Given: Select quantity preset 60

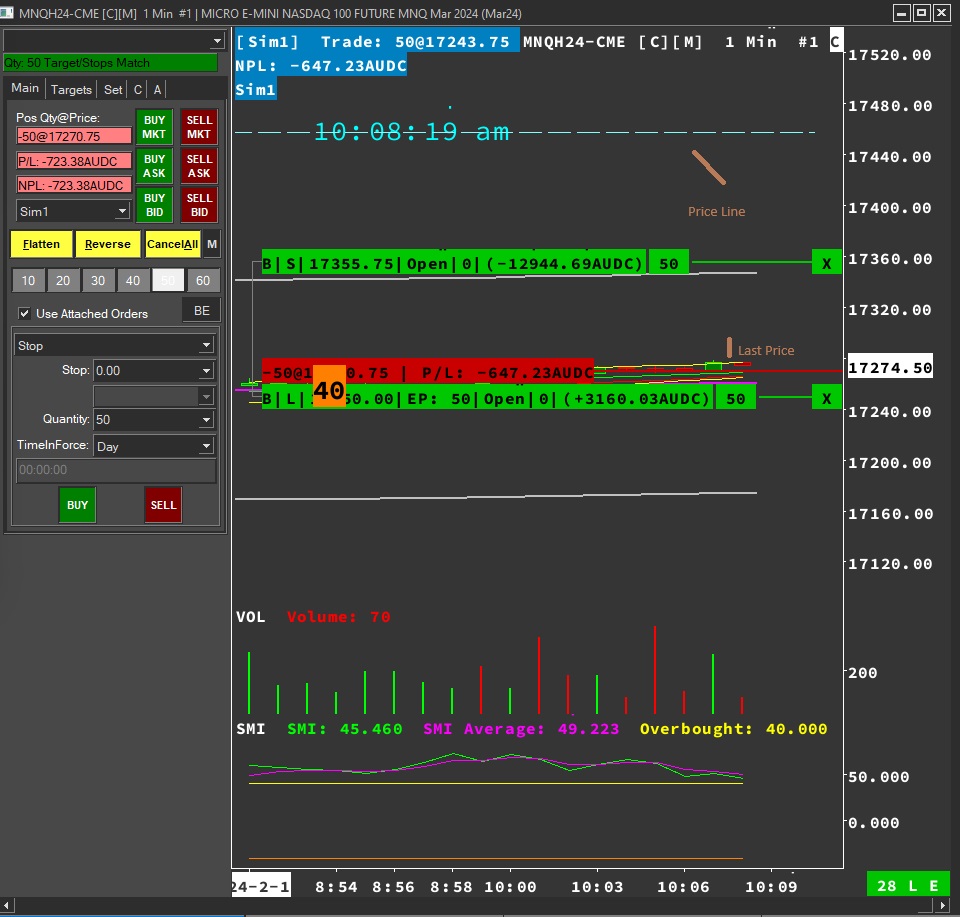Looking at the screenshot, I should pyautogui.click(x=203, y=281).
